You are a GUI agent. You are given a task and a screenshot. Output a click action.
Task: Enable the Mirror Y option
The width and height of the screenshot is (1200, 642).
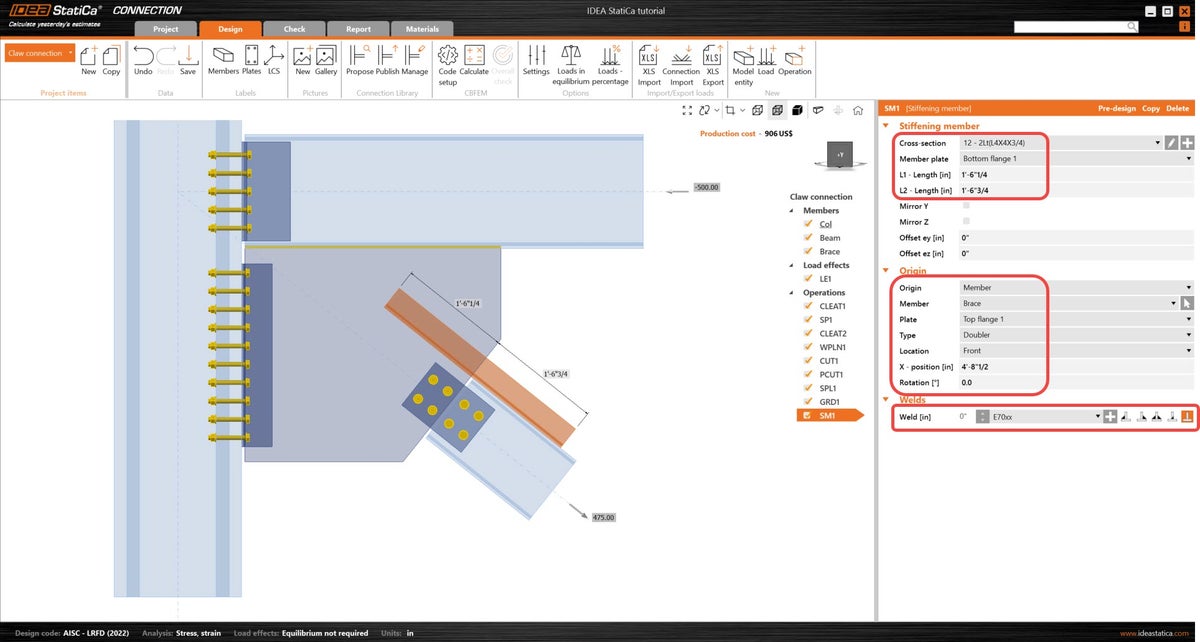(x=964, y=205)
